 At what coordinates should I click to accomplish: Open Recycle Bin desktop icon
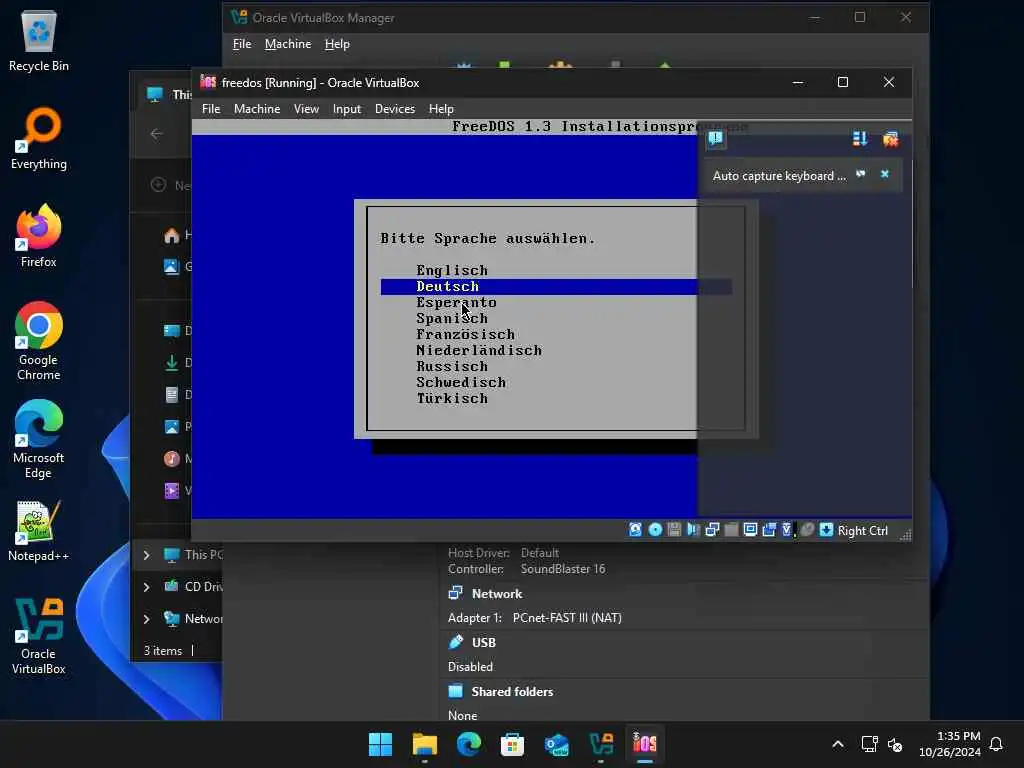click(x=39, y=41)
